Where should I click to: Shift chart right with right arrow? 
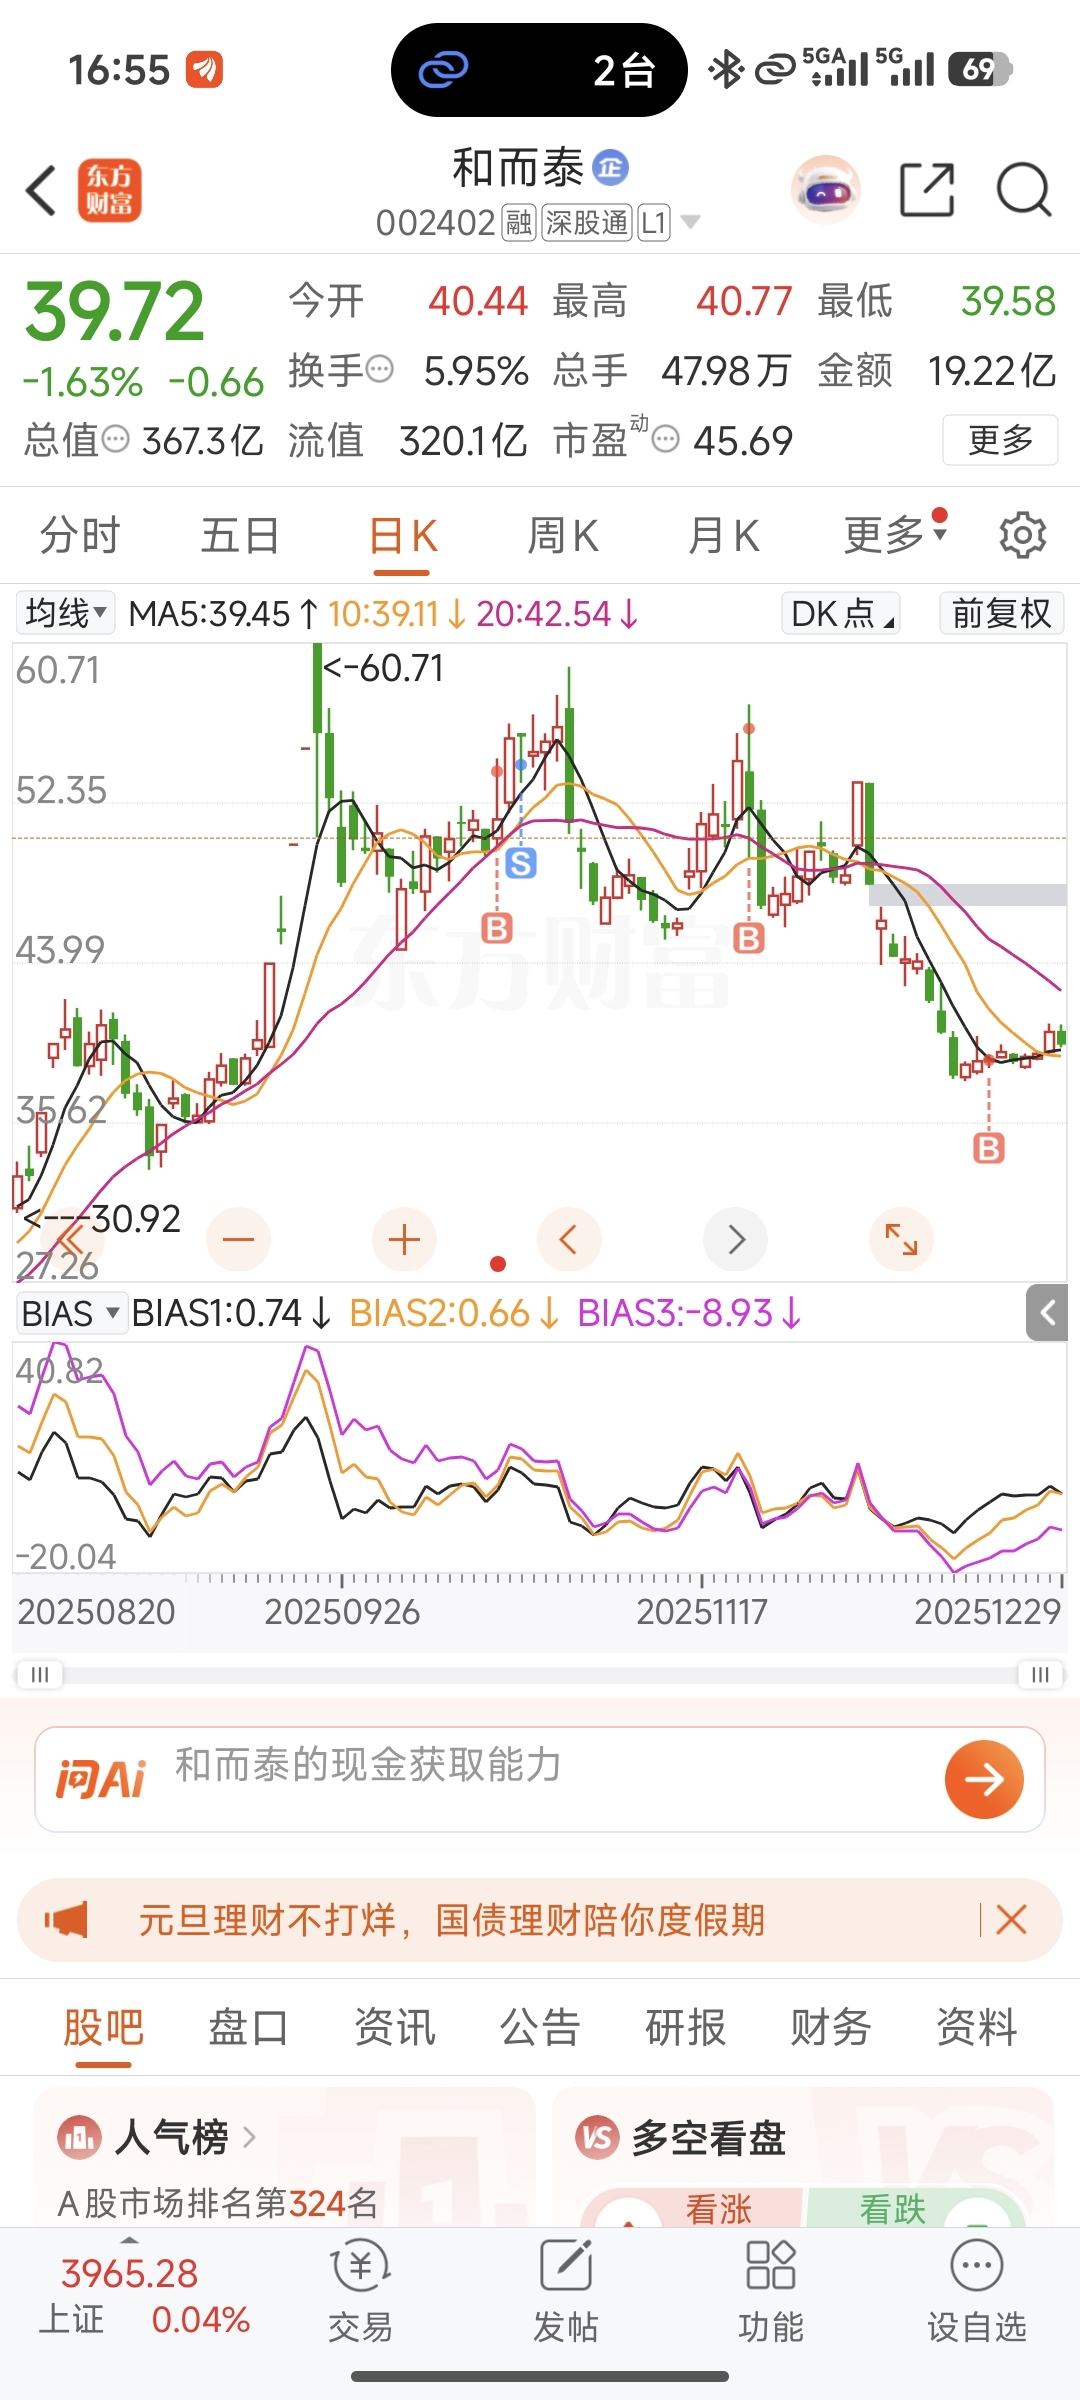(x=736, y=1240)
